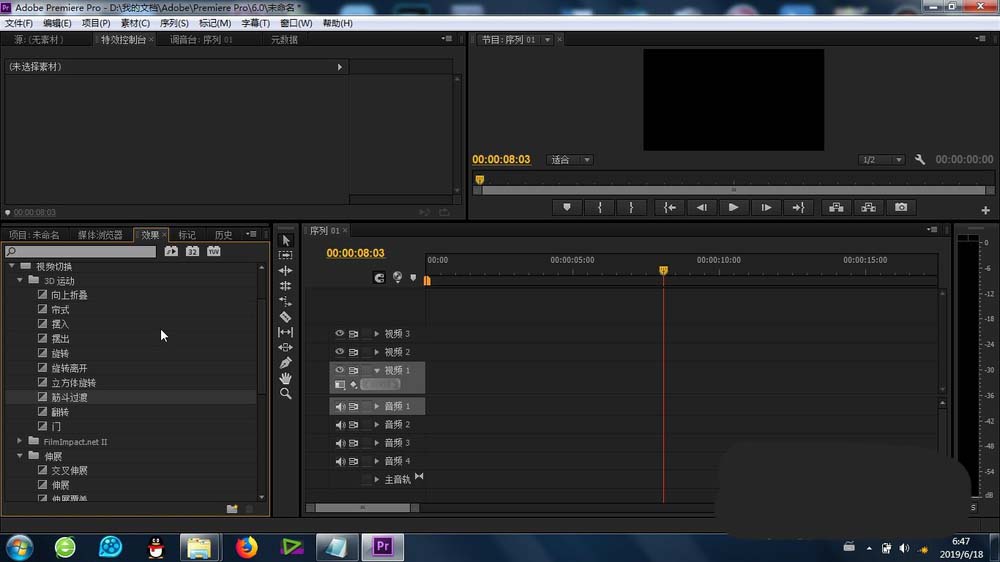Image resolution: width=1000 pixels, height=562 pixels.
Task: Create a new custom bin in Effects panel
Action: point(232,509)
